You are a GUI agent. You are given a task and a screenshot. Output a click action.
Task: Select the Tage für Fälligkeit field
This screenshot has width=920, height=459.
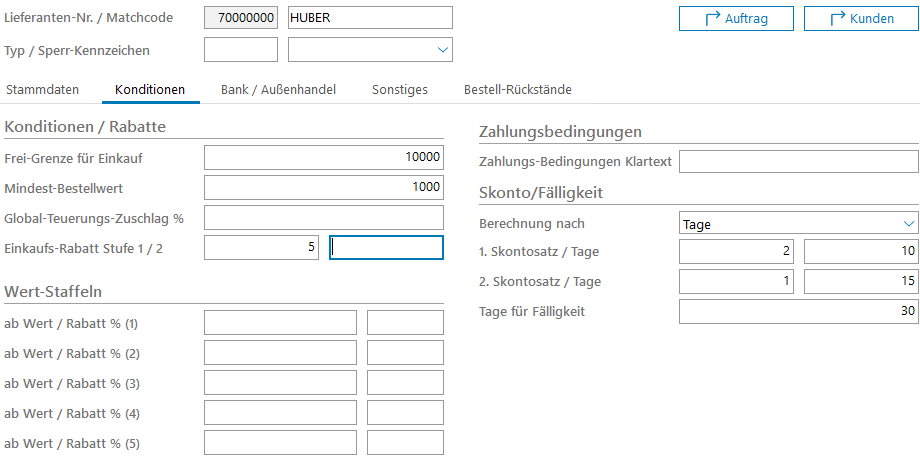(x=798, y=312)
